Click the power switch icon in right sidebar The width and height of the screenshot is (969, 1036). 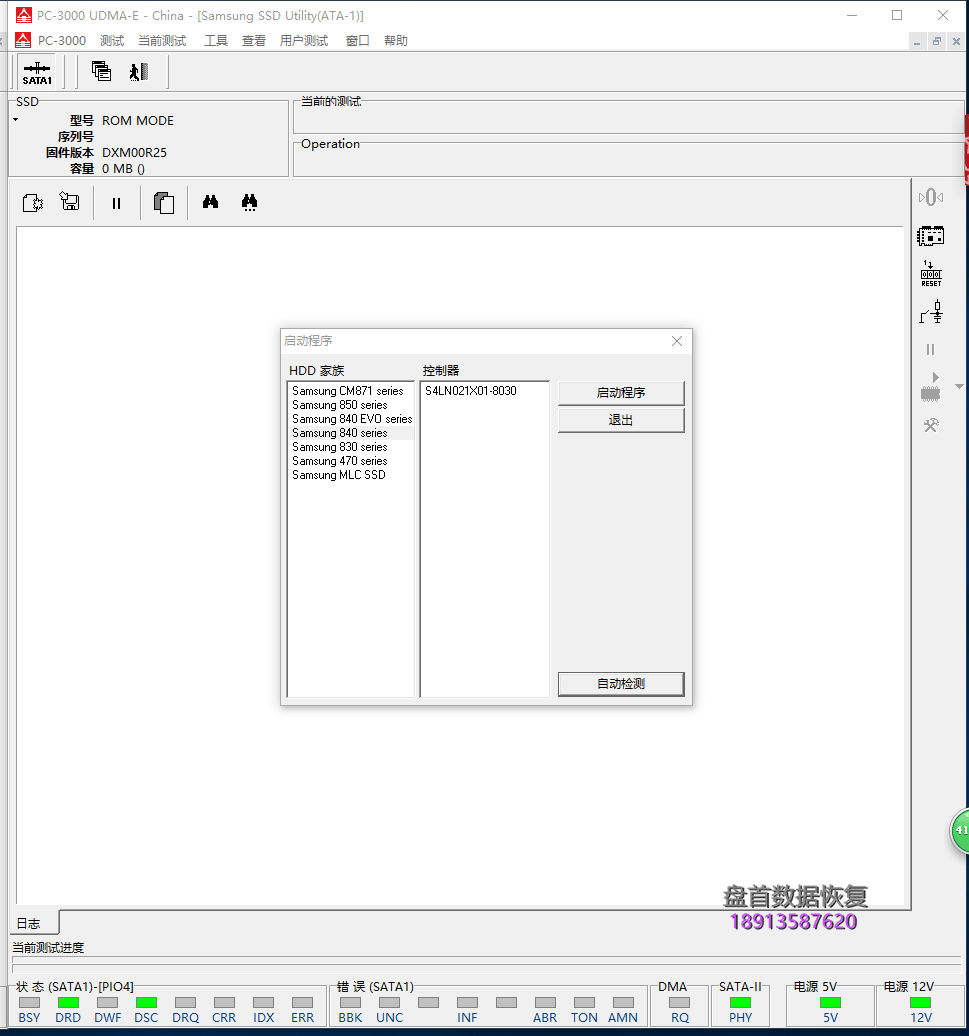pos(931,312)
